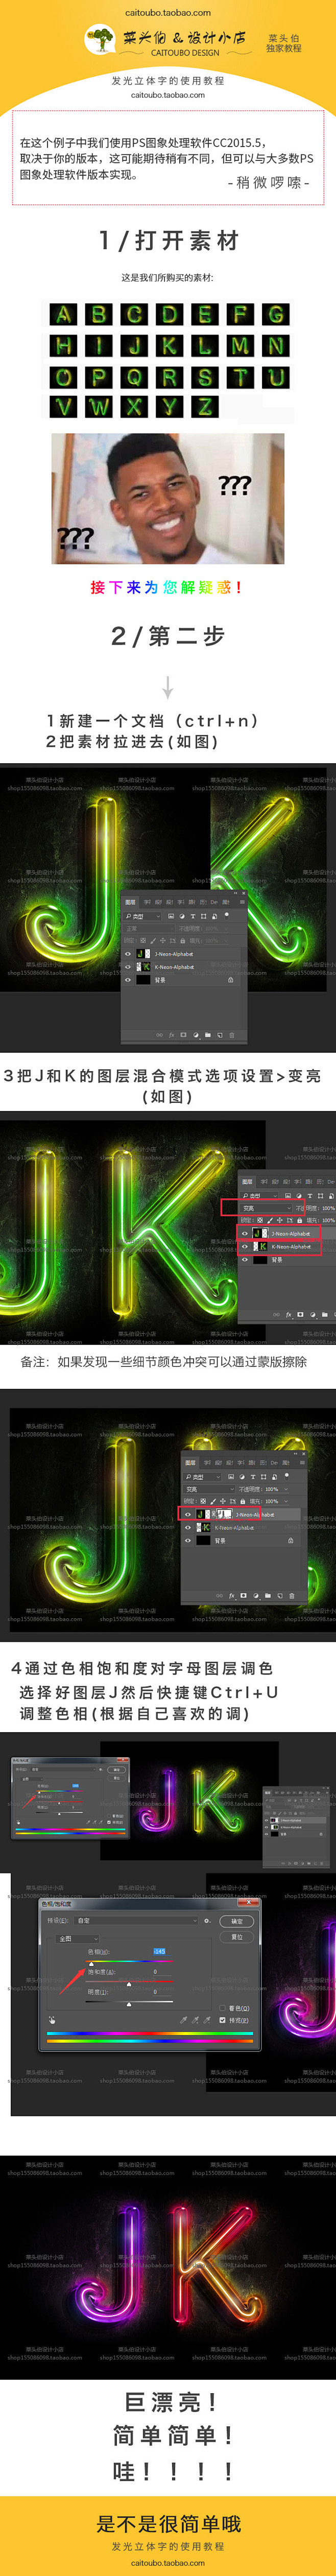Click link layers icon at step 2 panel bottom

click(159, 1035)
